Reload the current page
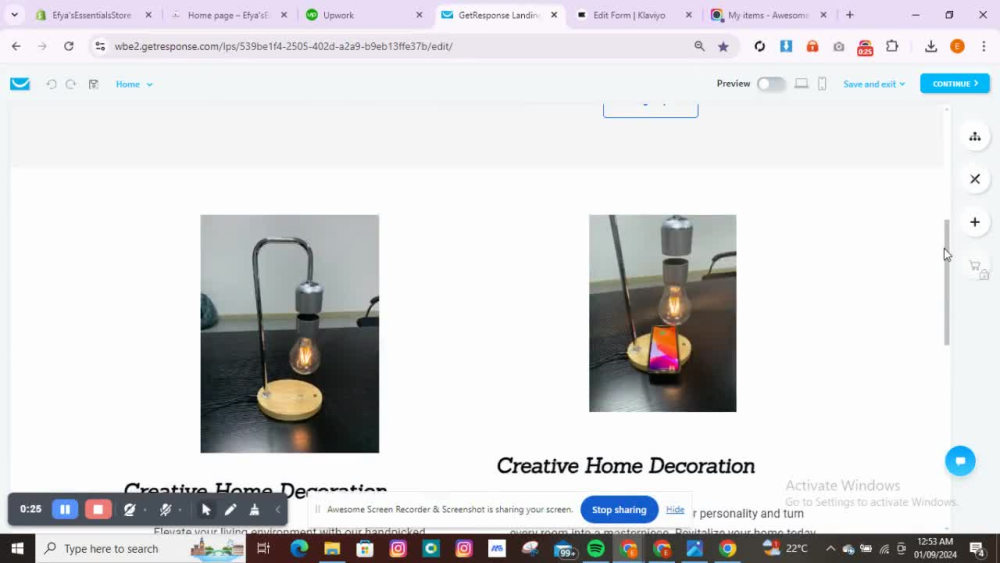The image size is (1000, 563). pyautogui.click(x=69, y=46)
